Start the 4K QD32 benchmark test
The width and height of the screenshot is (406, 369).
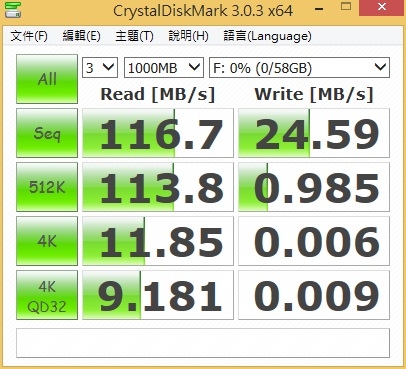[47, 295]
